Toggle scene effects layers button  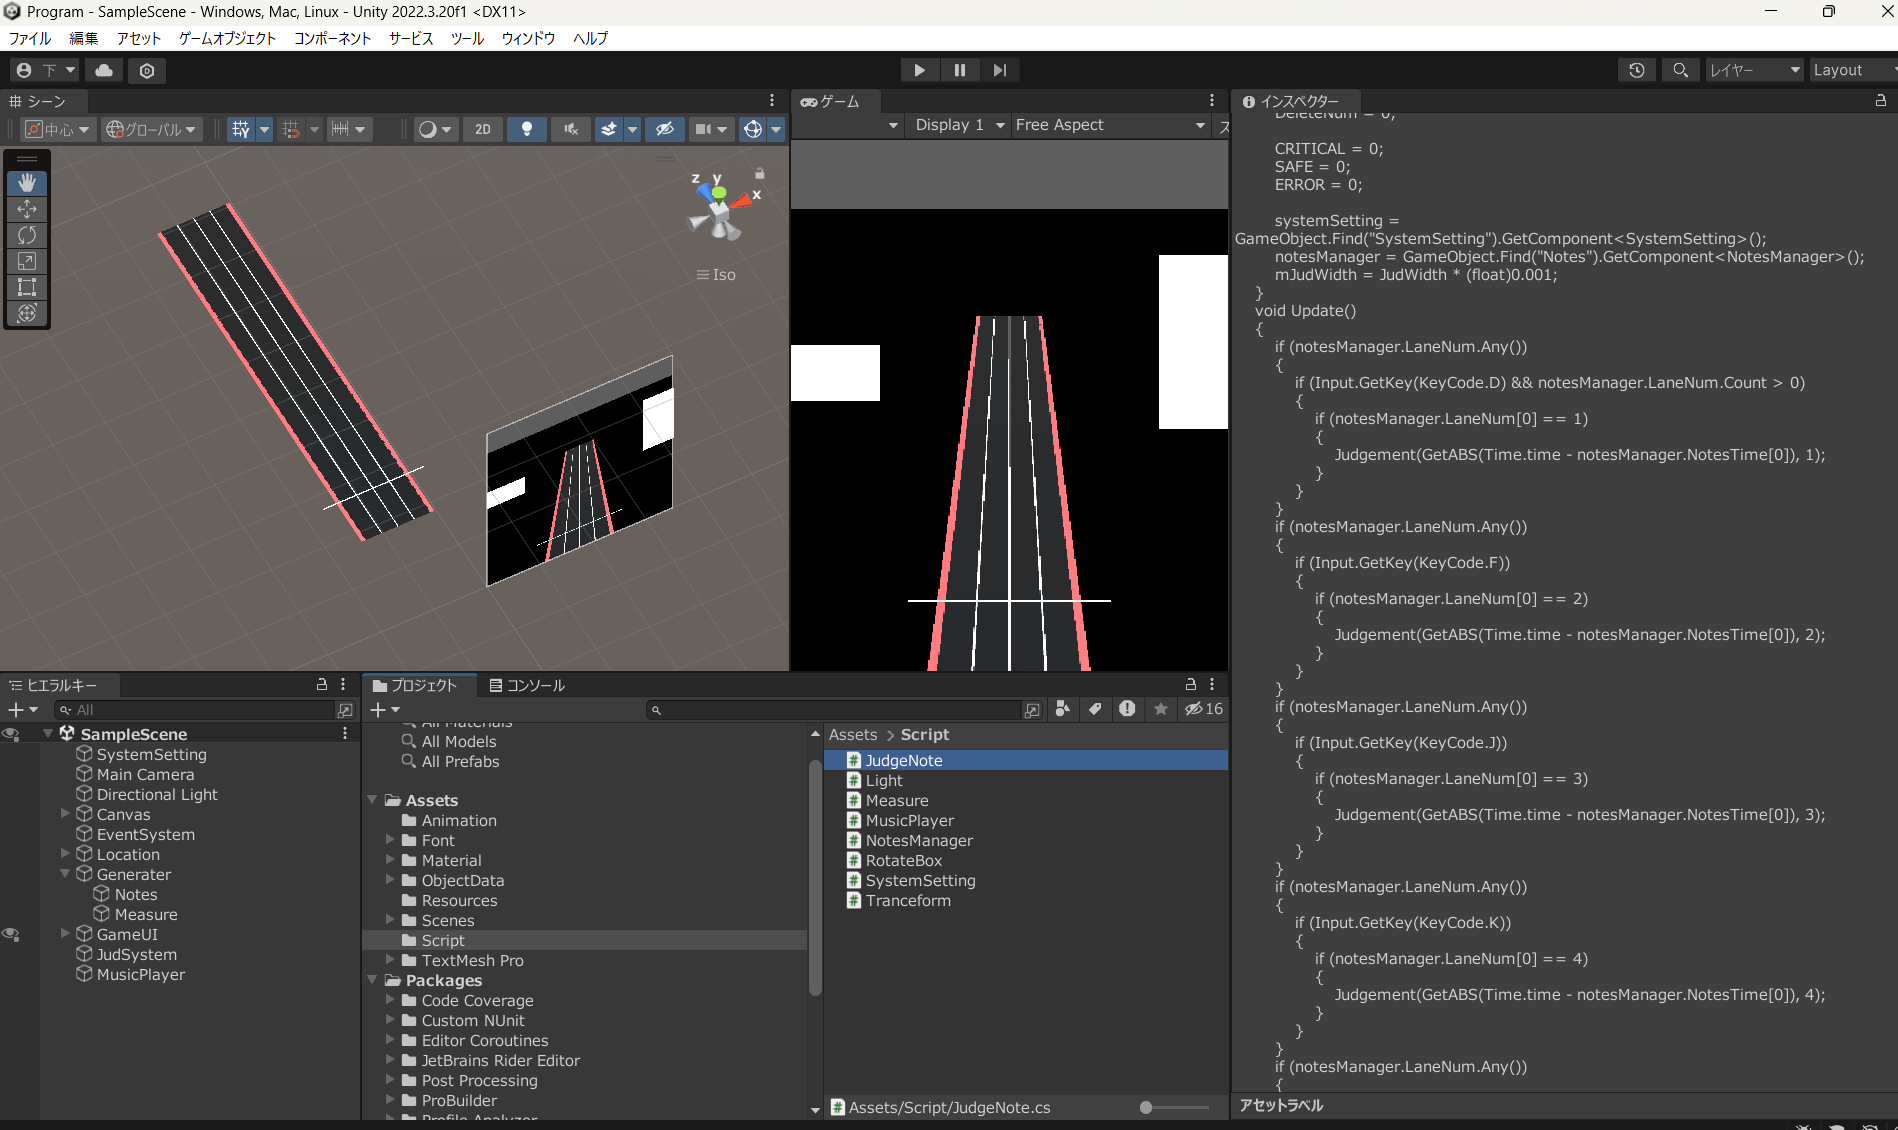(x=608, y=129)
